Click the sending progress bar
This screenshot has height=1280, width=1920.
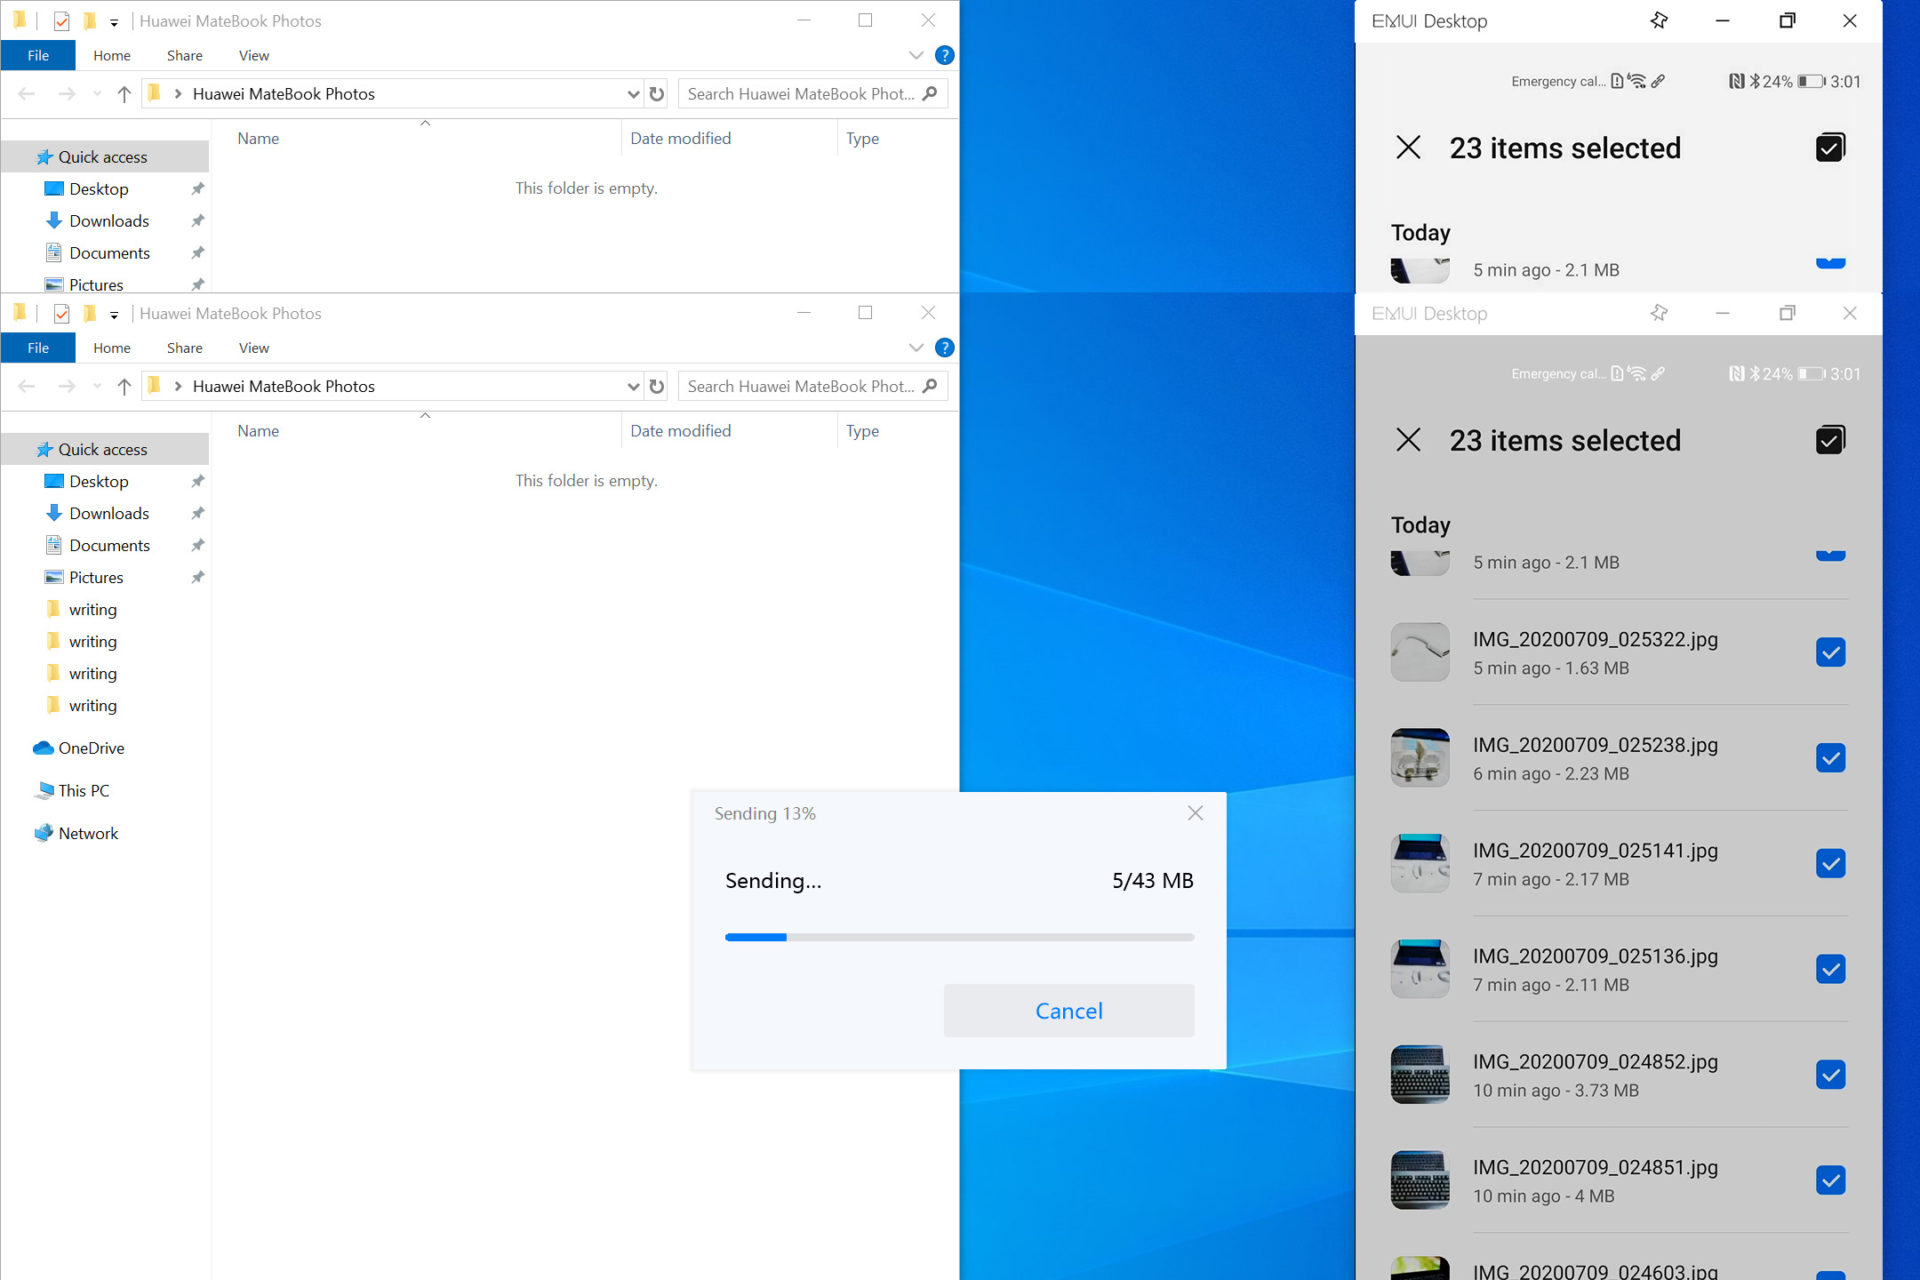pyautogui.click(x=958, y=937)
